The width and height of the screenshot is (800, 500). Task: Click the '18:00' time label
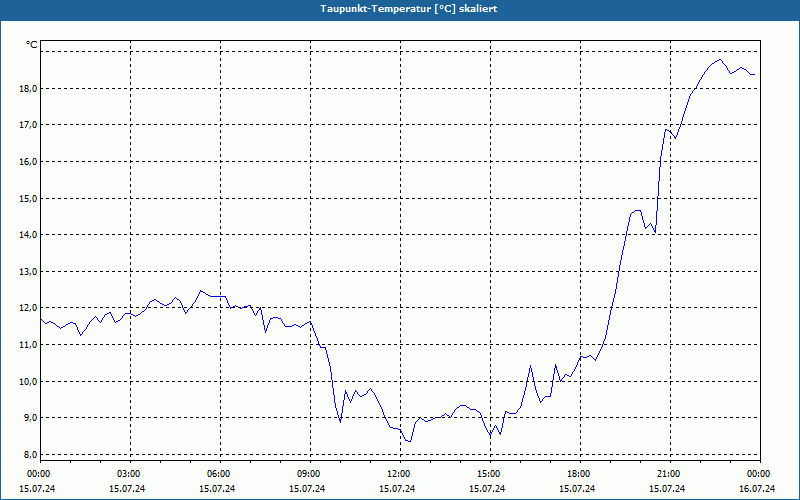[578, 474]
